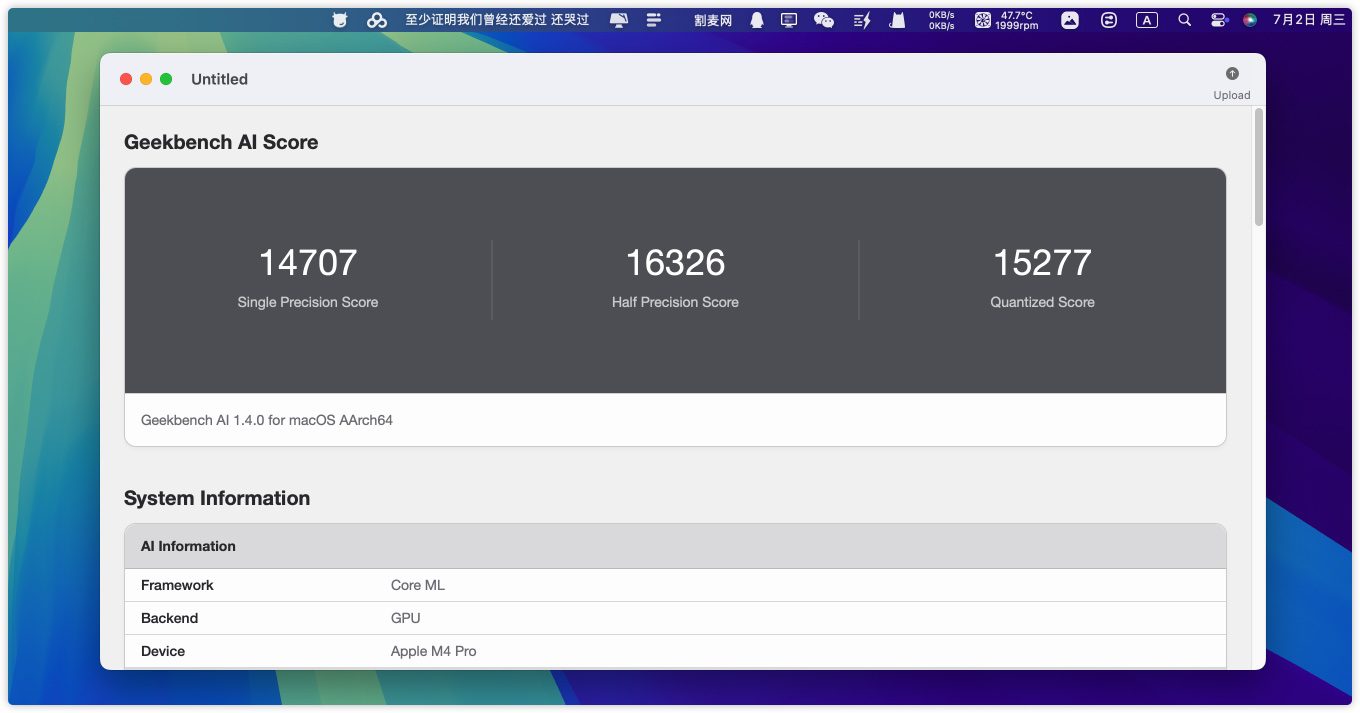Open the input source 'A' indicator
This screenshot has height=713, width=1360.
pyautogui.click(x=1147, y=20)
